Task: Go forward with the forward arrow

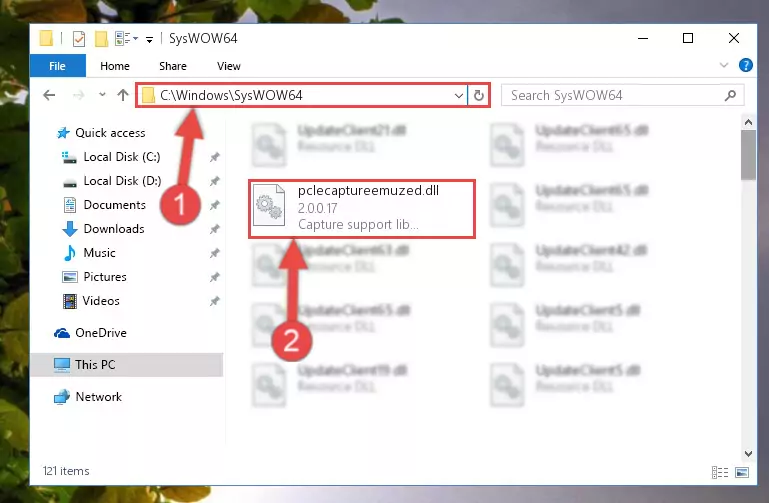Action: [x=78, y=95]
